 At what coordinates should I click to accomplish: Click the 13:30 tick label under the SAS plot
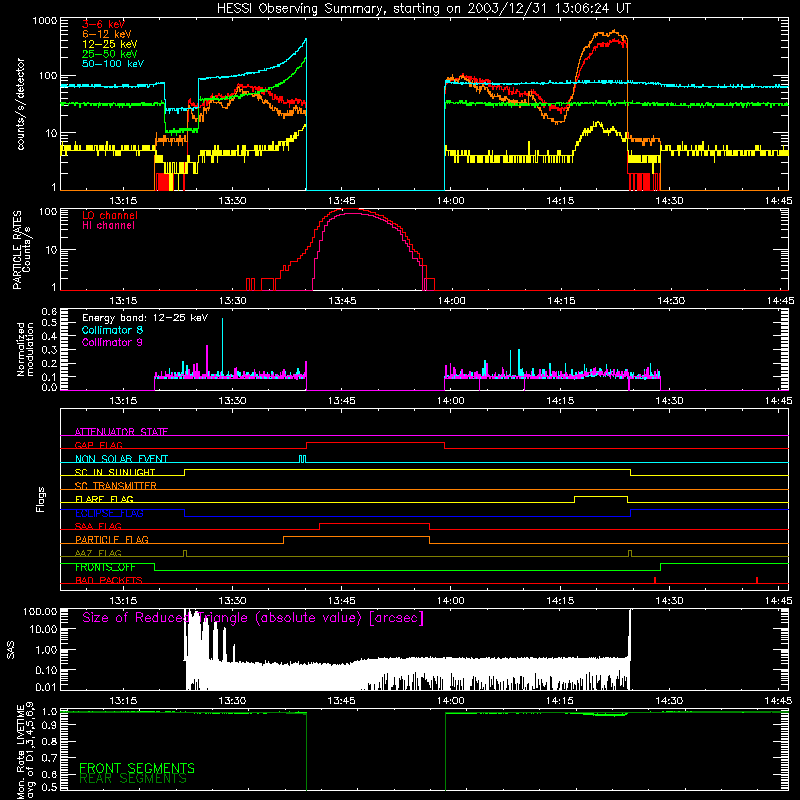(232, 701)
